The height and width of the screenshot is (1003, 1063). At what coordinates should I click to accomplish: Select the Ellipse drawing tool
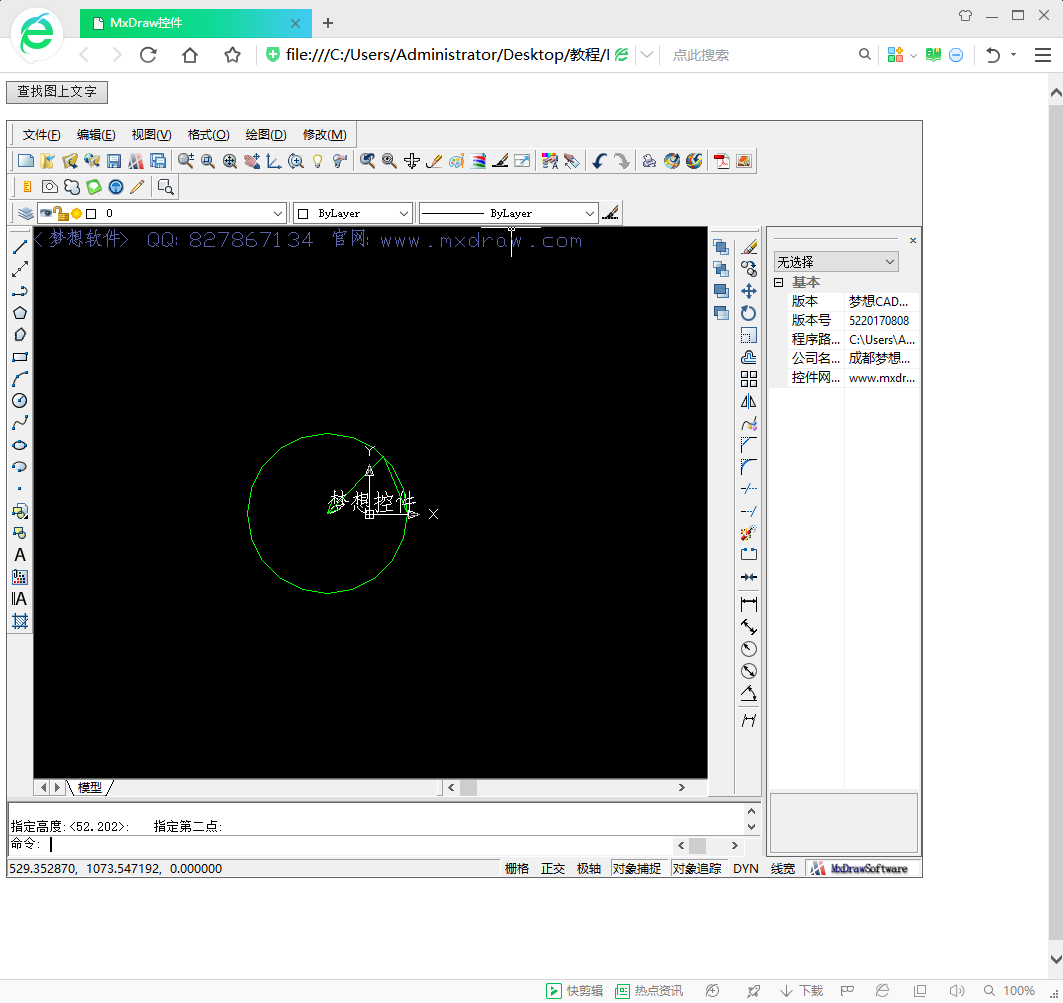tap(20, 445)
